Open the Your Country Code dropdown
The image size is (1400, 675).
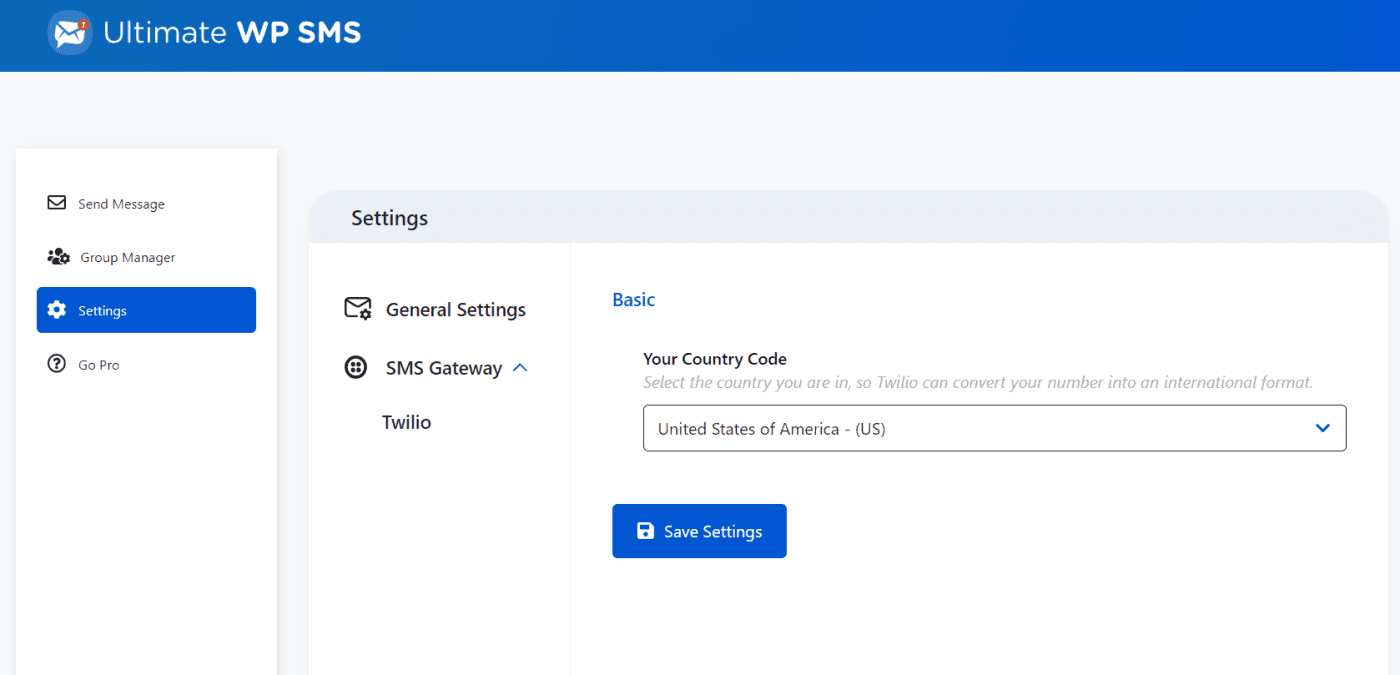pos(995,428)
